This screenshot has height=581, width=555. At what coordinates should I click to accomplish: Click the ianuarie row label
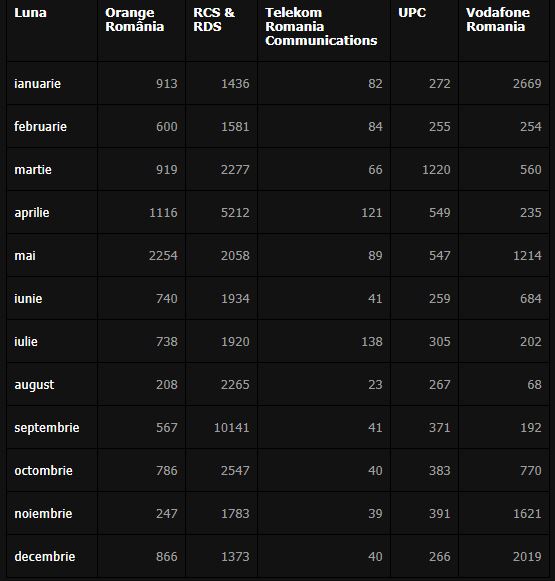coord(37,84)
